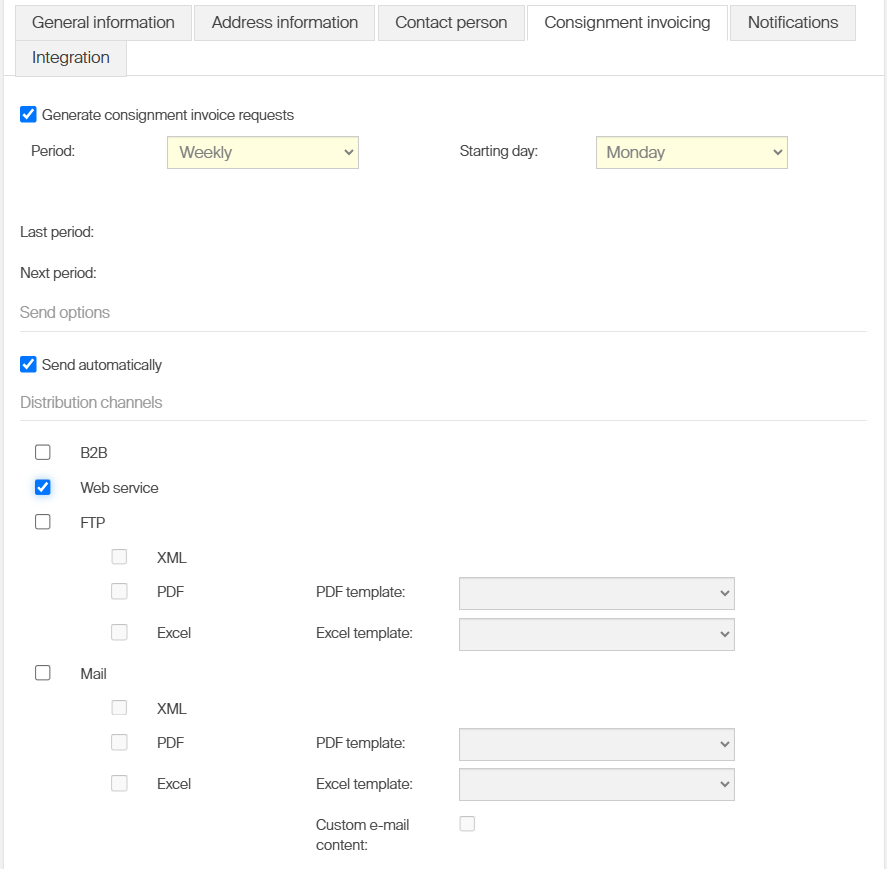Viewport: 887px width, 869px height.
Task: Disable the Send automatically checkbox
Action: 28,364
